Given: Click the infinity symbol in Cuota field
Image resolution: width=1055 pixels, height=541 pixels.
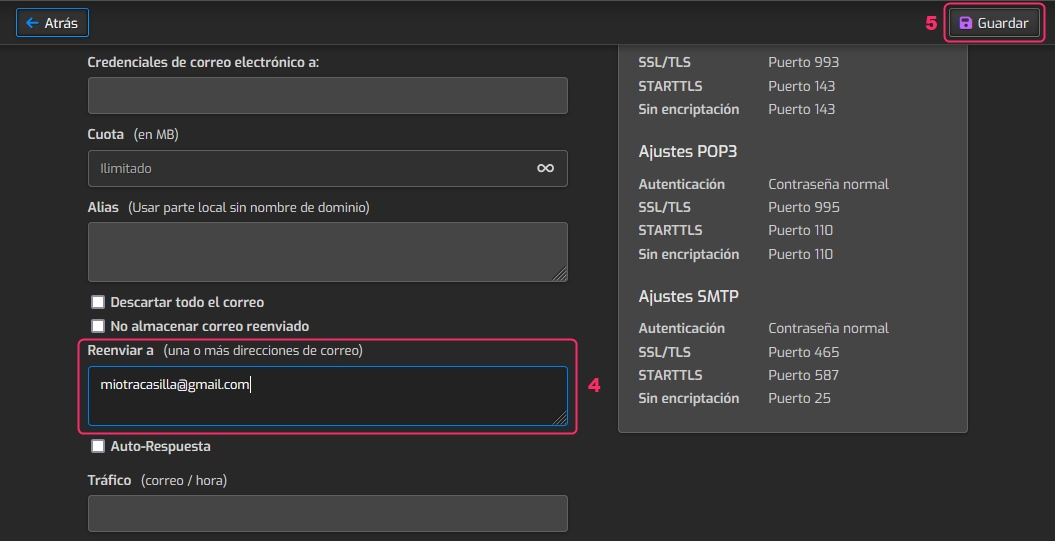Looking at the screenshot, I should (545, 168).
